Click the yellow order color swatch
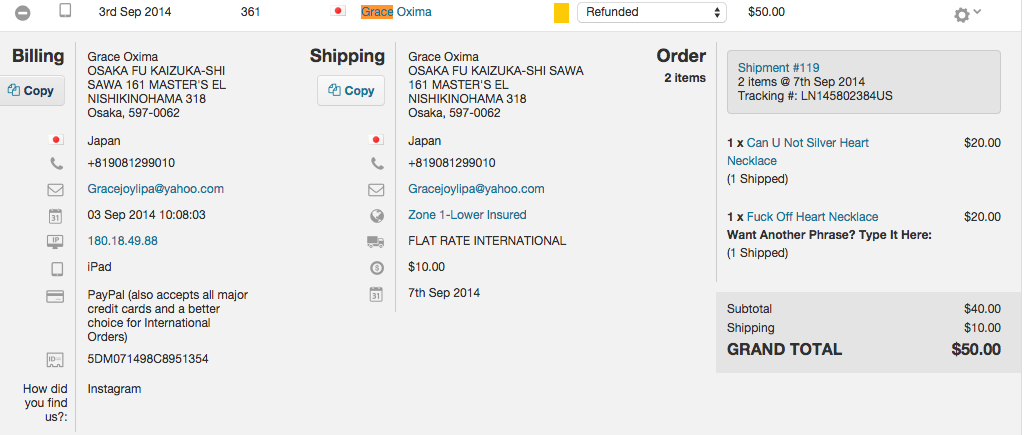Screen dimensions: 1028x435 tap(561, 14)
